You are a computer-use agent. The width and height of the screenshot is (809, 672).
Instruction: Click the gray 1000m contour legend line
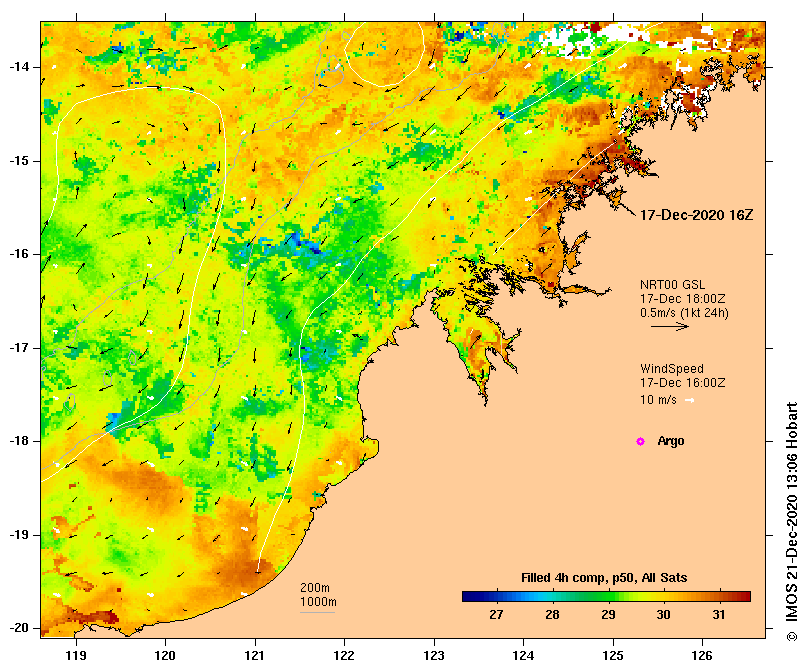tap(318, 613)
